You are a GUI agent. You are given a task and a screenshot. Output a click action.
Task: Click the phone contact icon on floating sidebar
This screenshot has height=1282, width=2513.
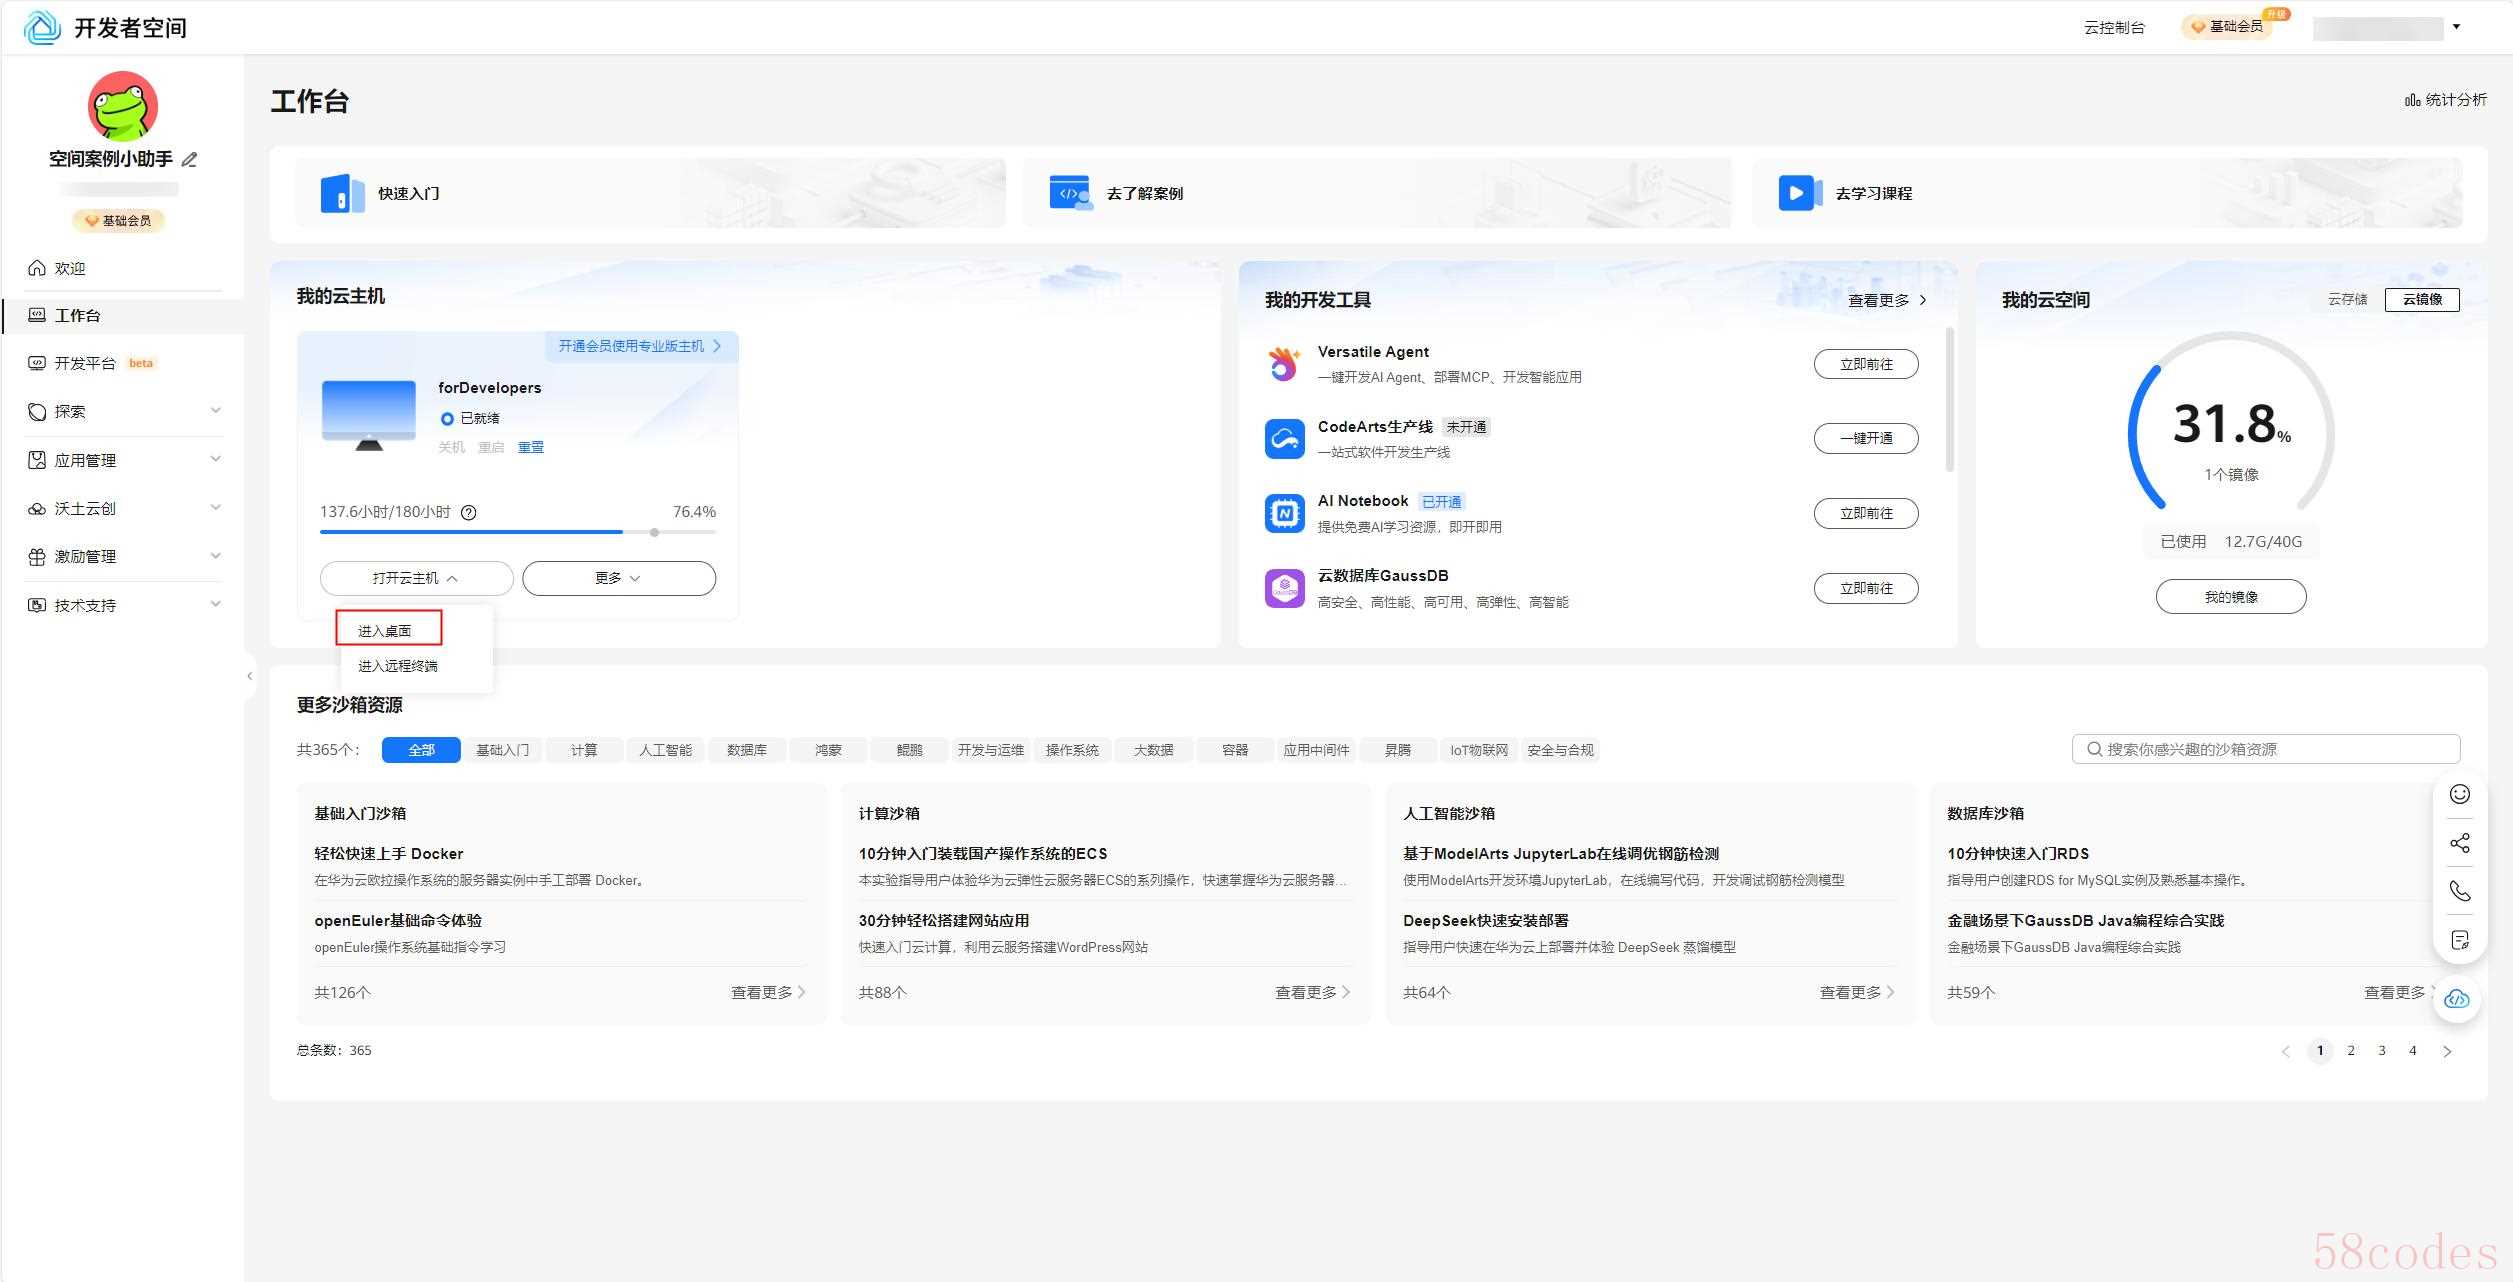pyautogui.click(x=2459, y=891)
